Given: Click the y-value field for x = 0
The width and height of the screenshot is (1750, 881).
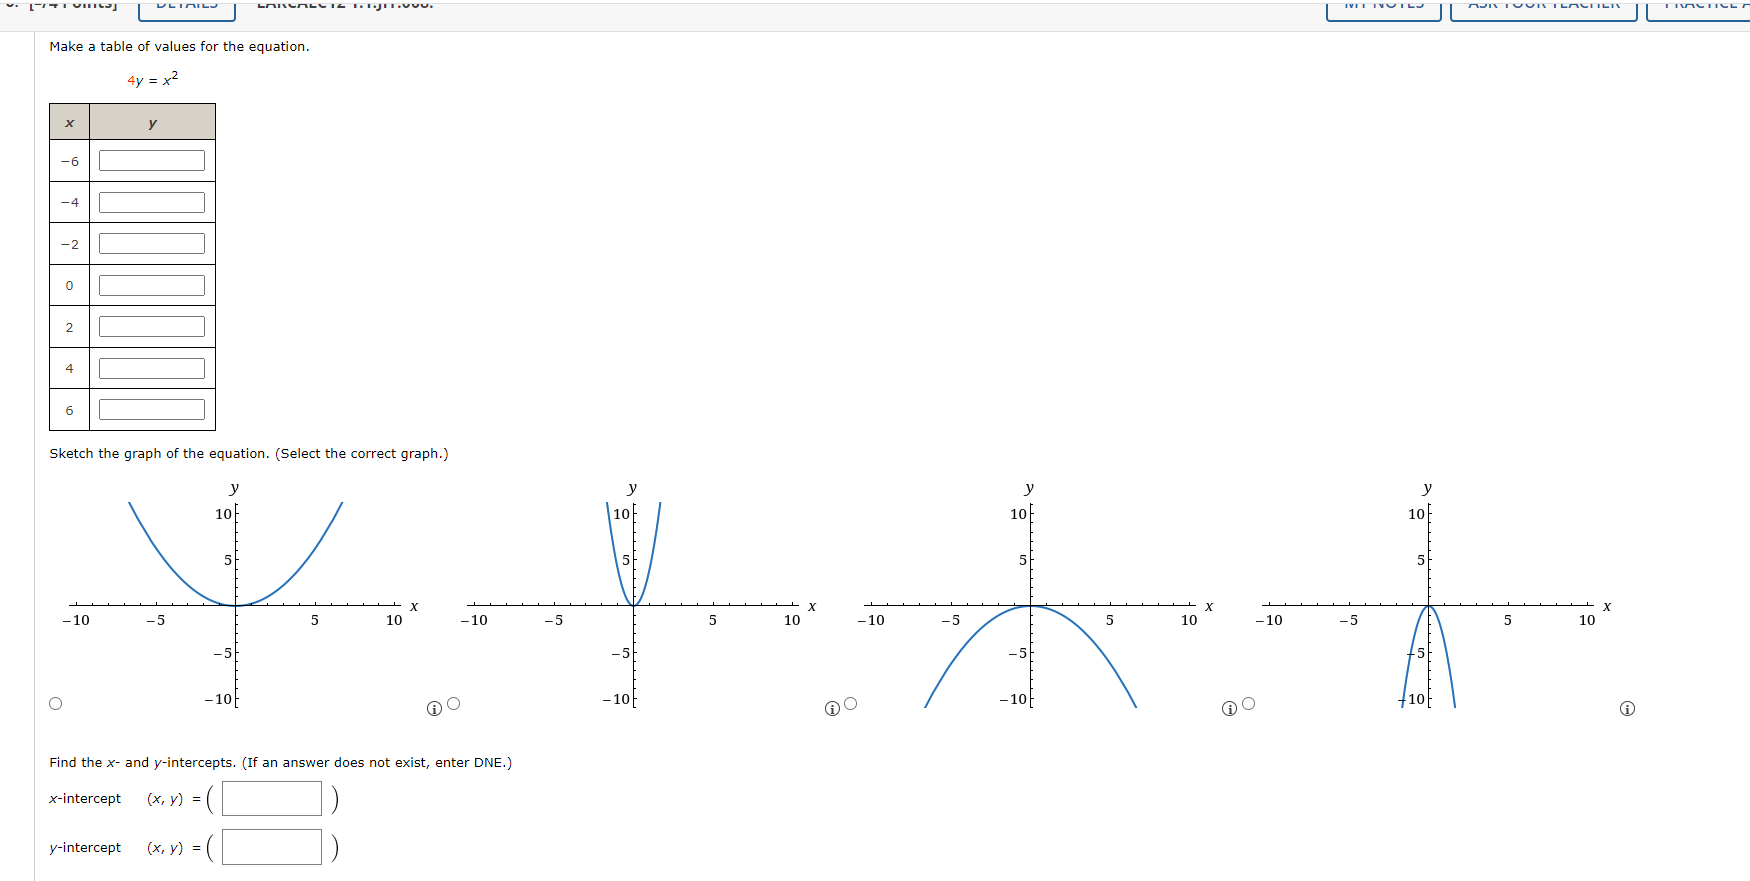Looking at the screenshot, I should tap(152, 284).
